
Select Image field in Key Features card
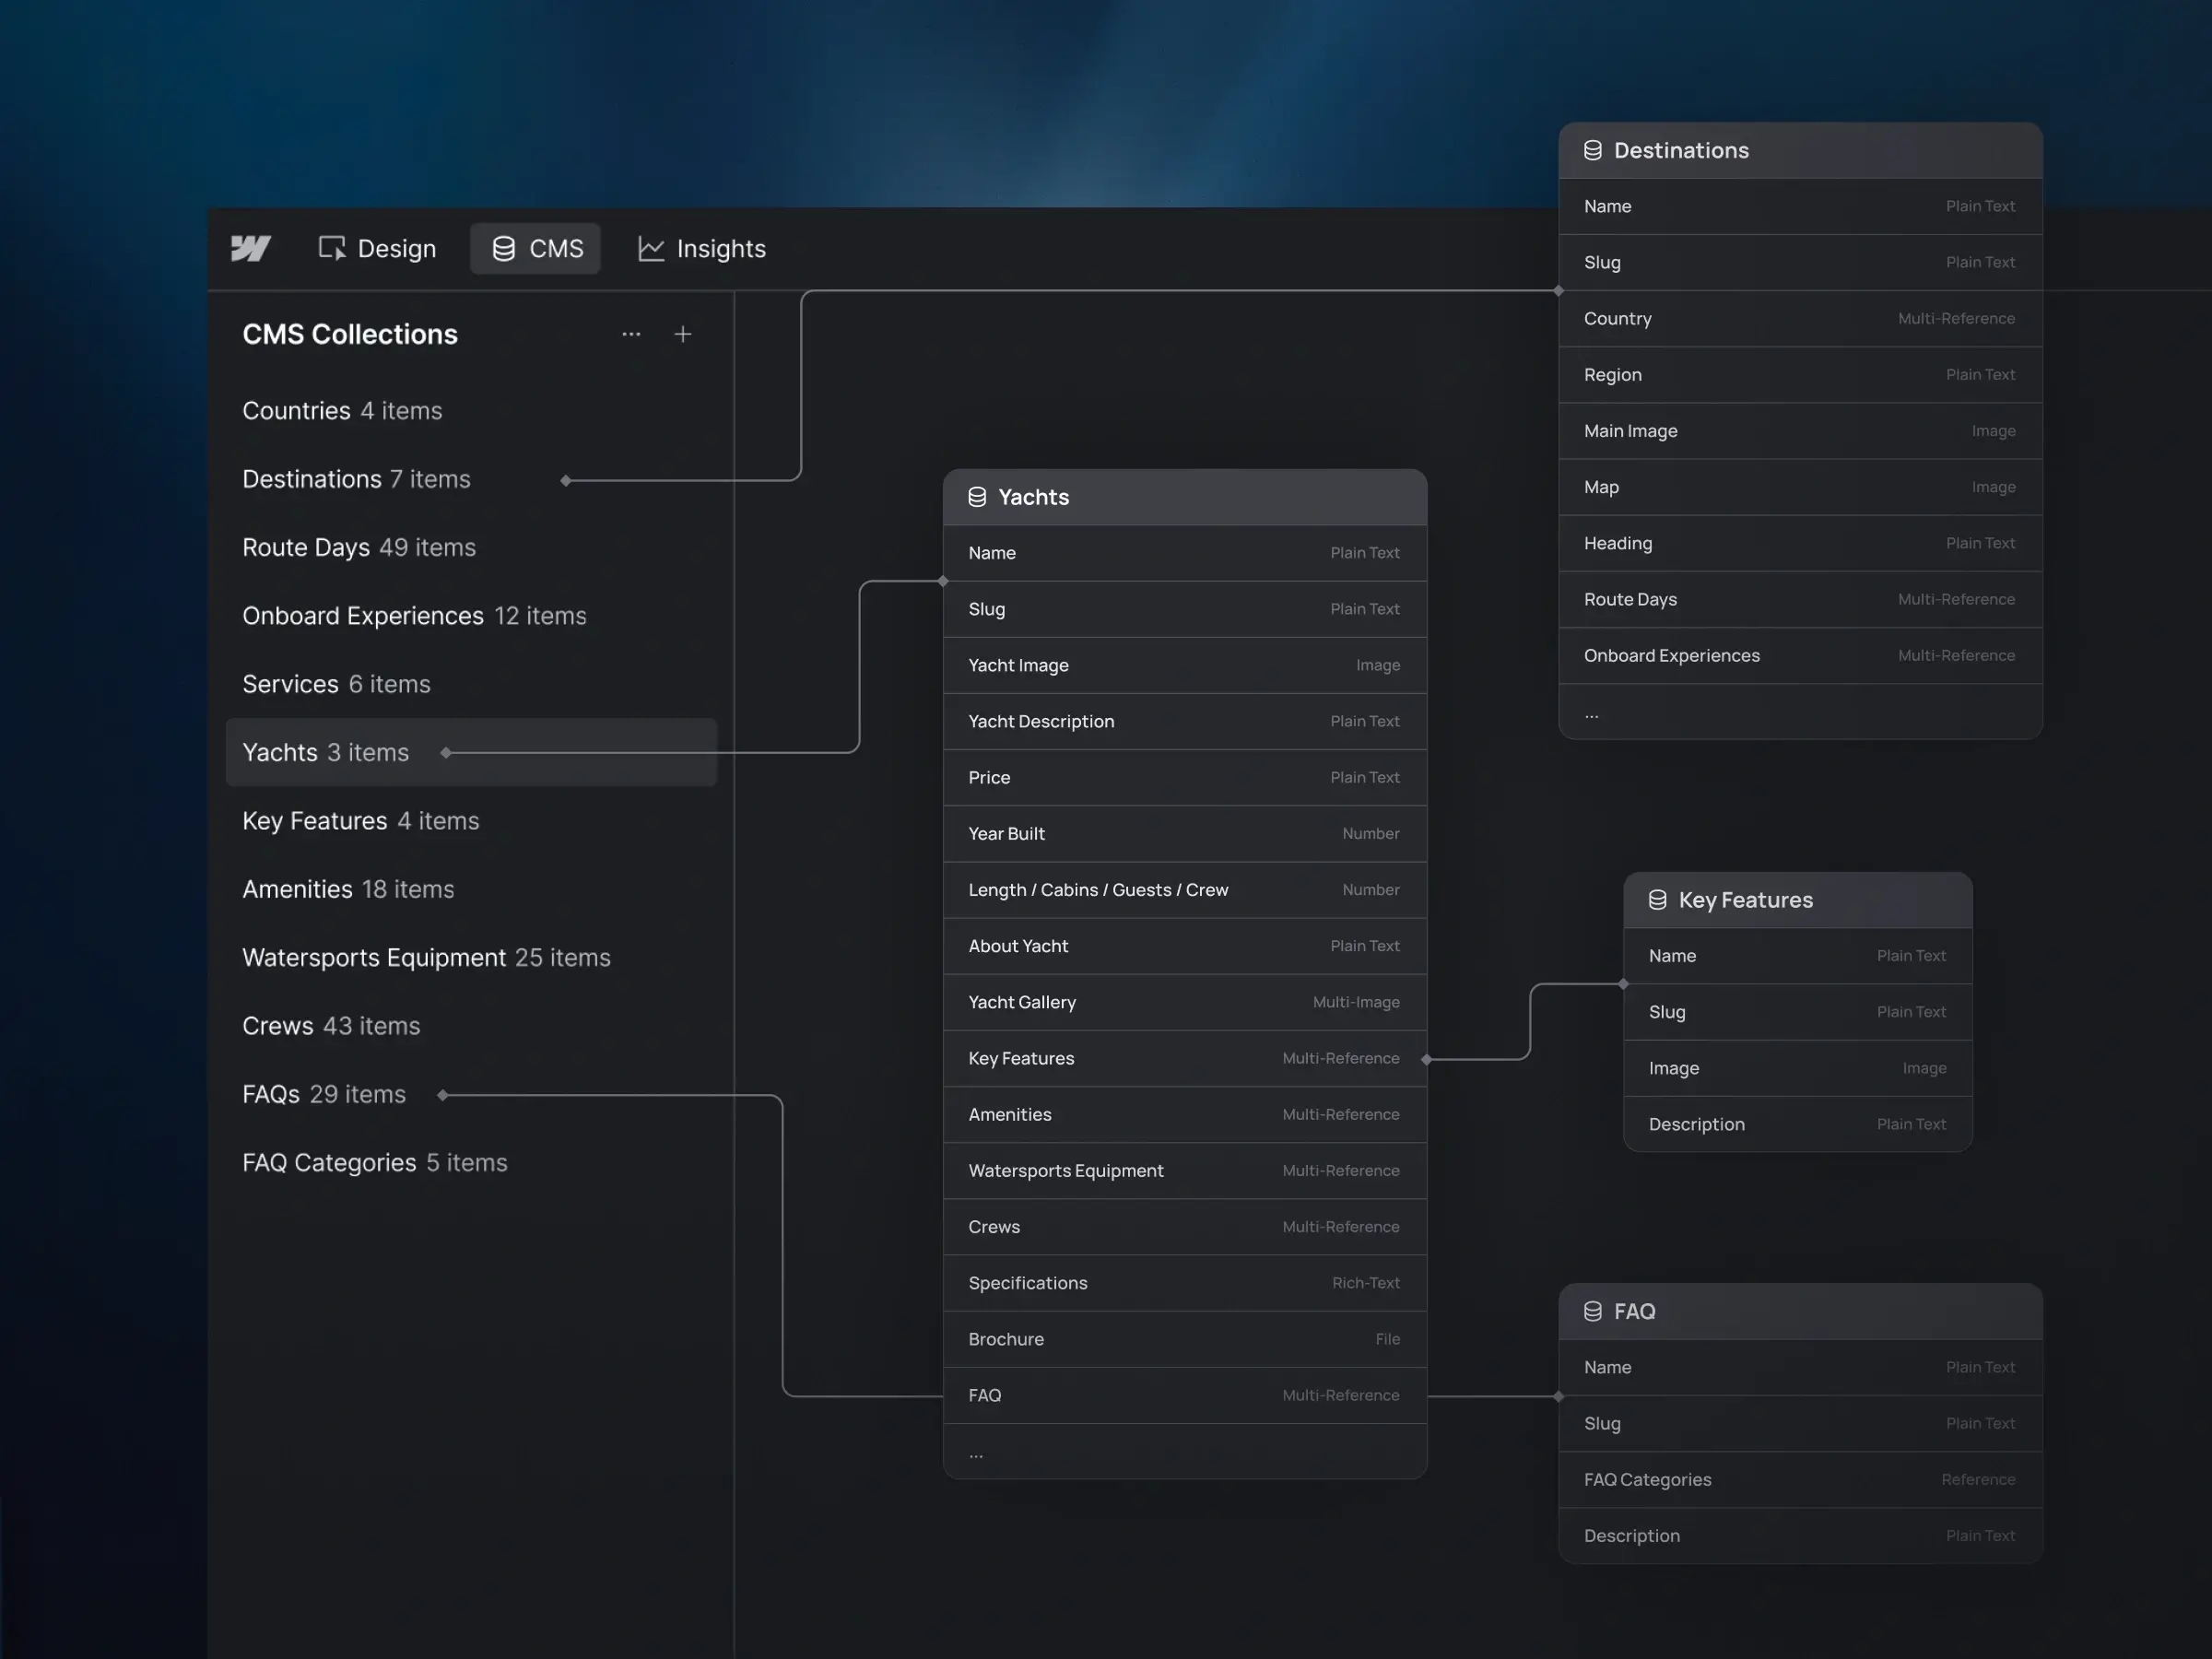pos(1798,1068)
